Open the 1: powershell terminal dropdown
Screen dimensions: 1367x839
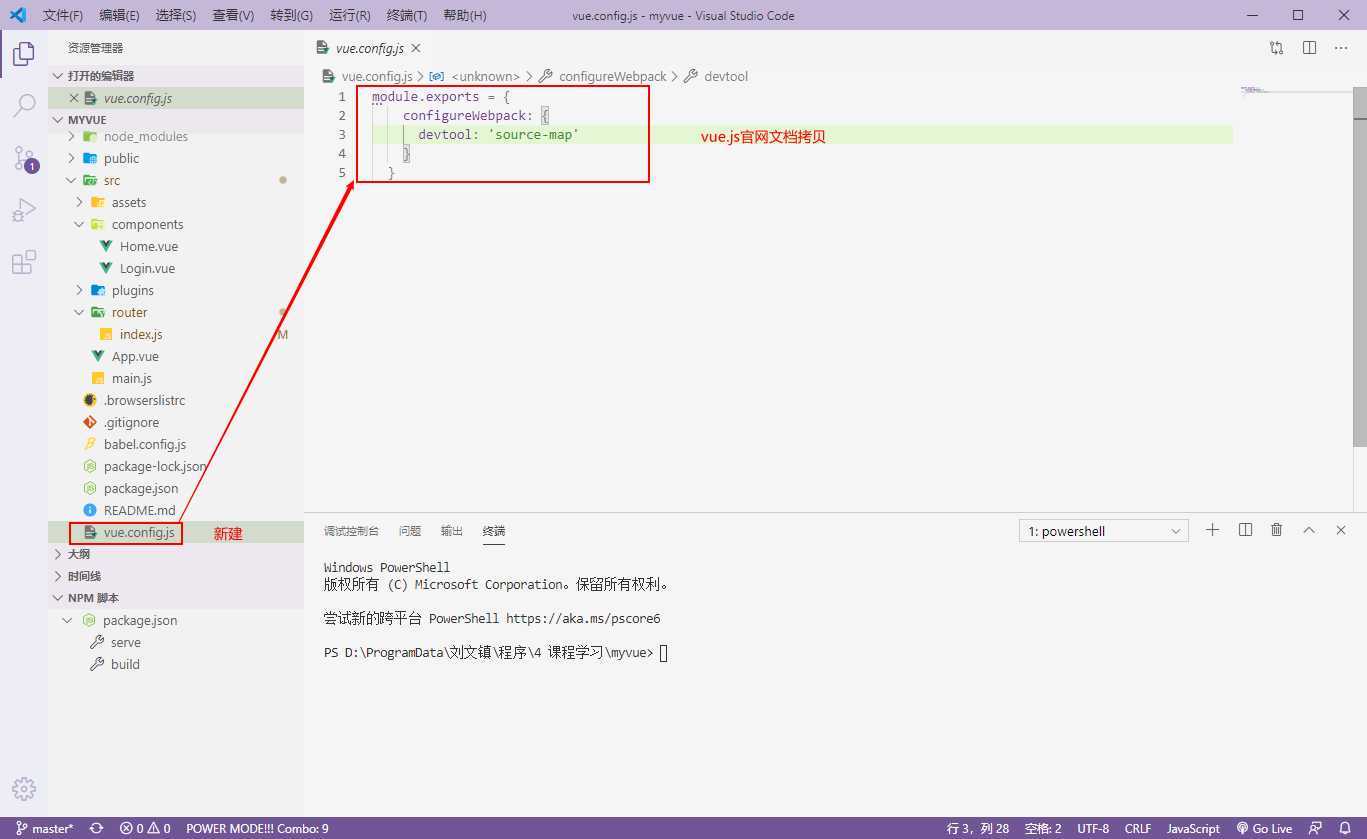point(1104,531)
